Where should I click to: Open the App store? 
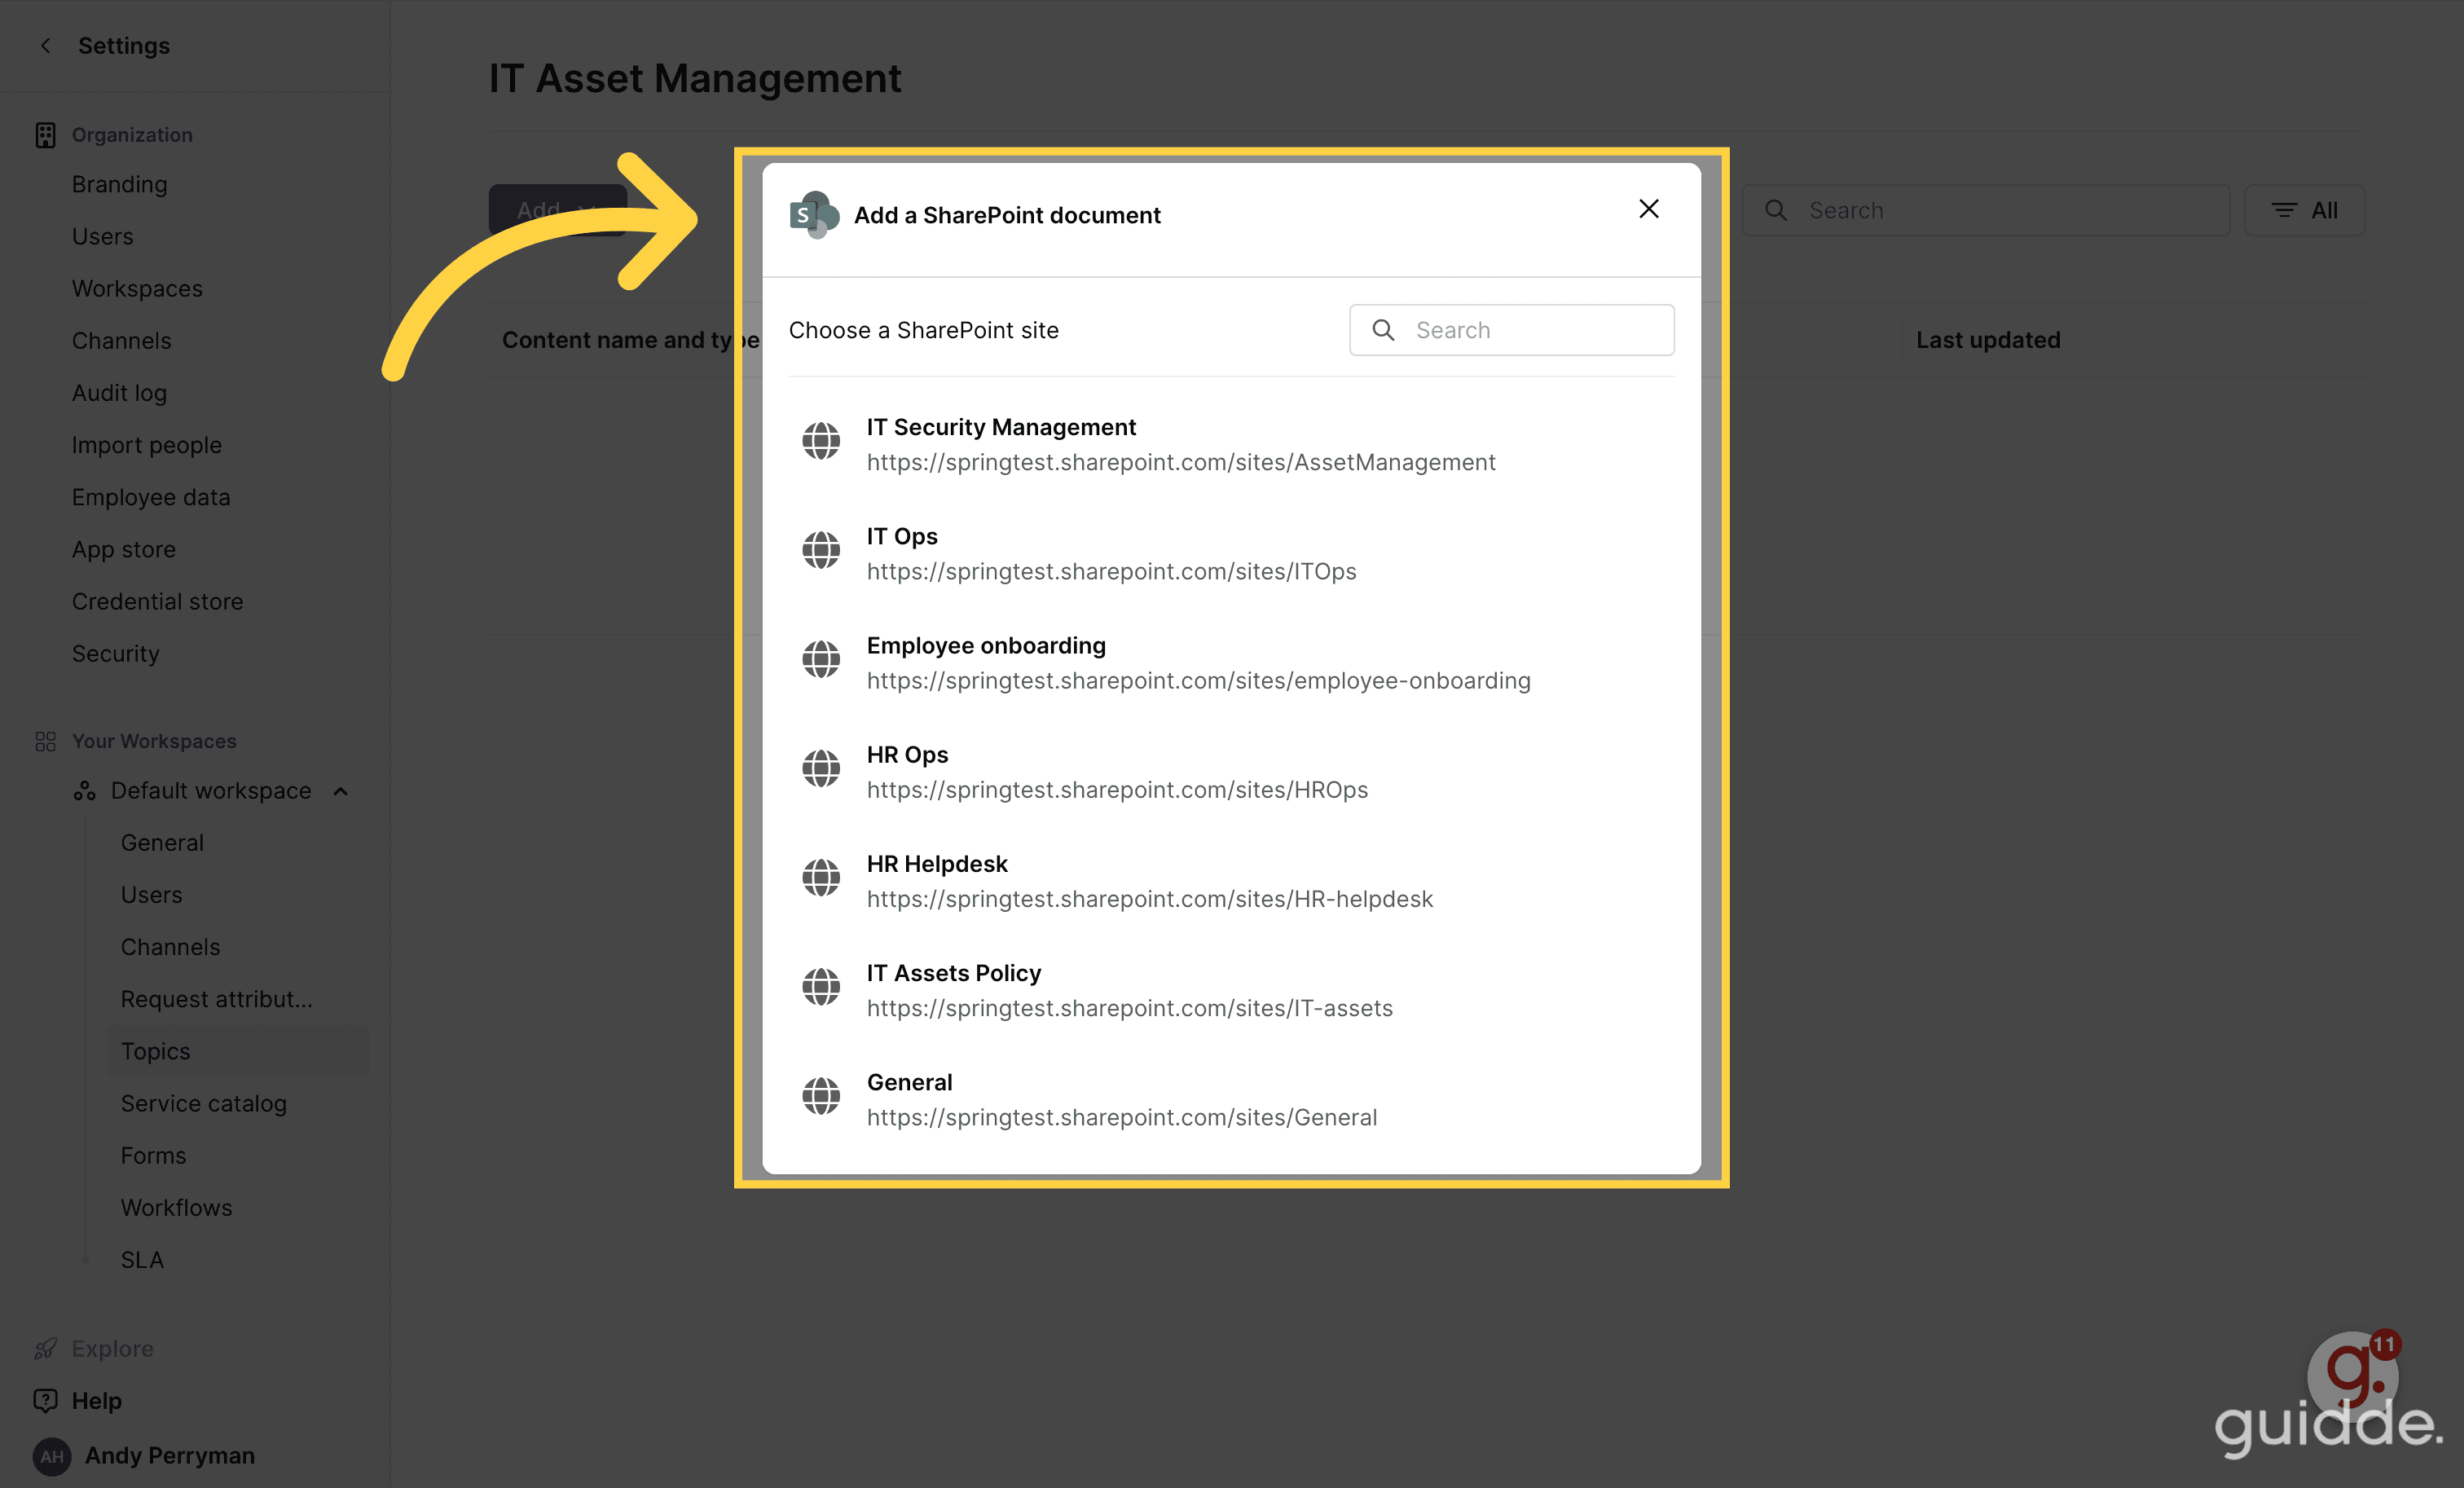(x=124, y=549)
